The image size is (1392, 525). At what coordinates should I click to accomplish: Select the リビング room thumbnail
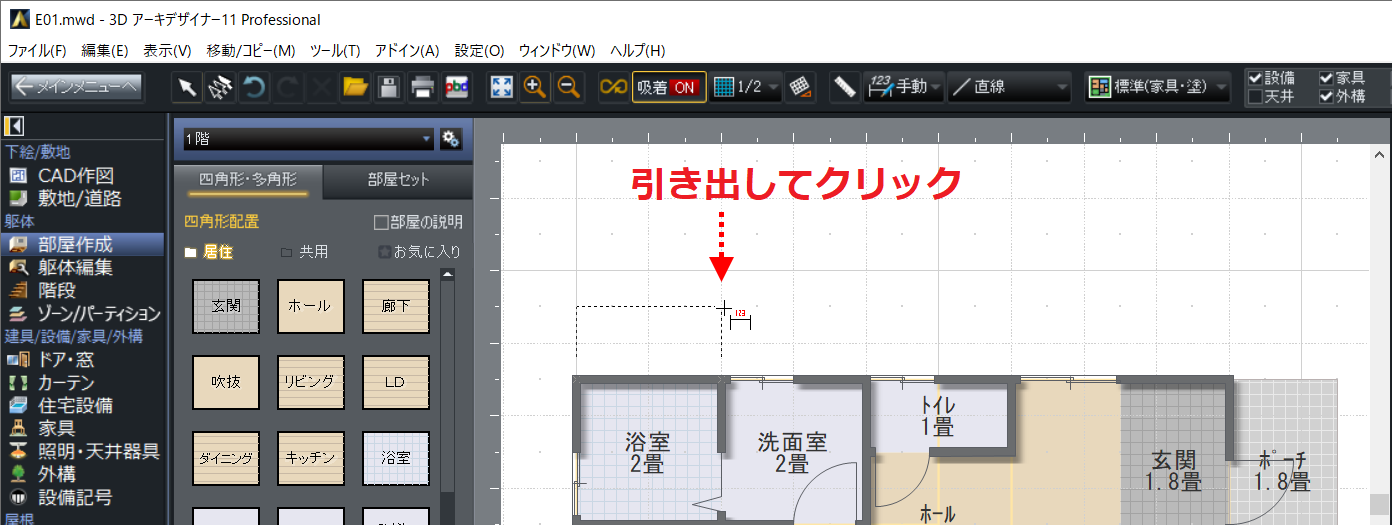click(311, 382)
